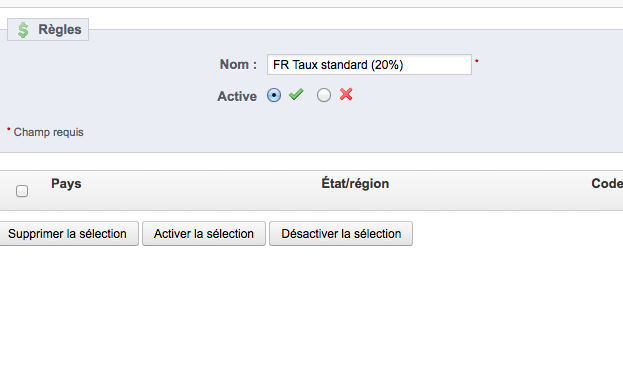Click the Active label text

click(x=237, y=96)
